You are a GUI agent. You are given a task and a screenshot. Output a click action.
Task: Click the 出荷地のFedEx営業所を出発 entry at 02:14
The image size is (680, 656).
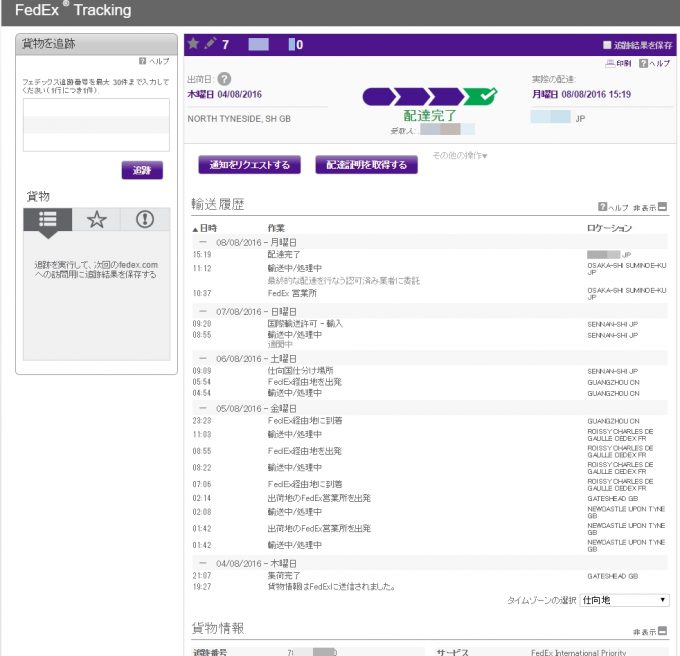(x=319, y=498)
